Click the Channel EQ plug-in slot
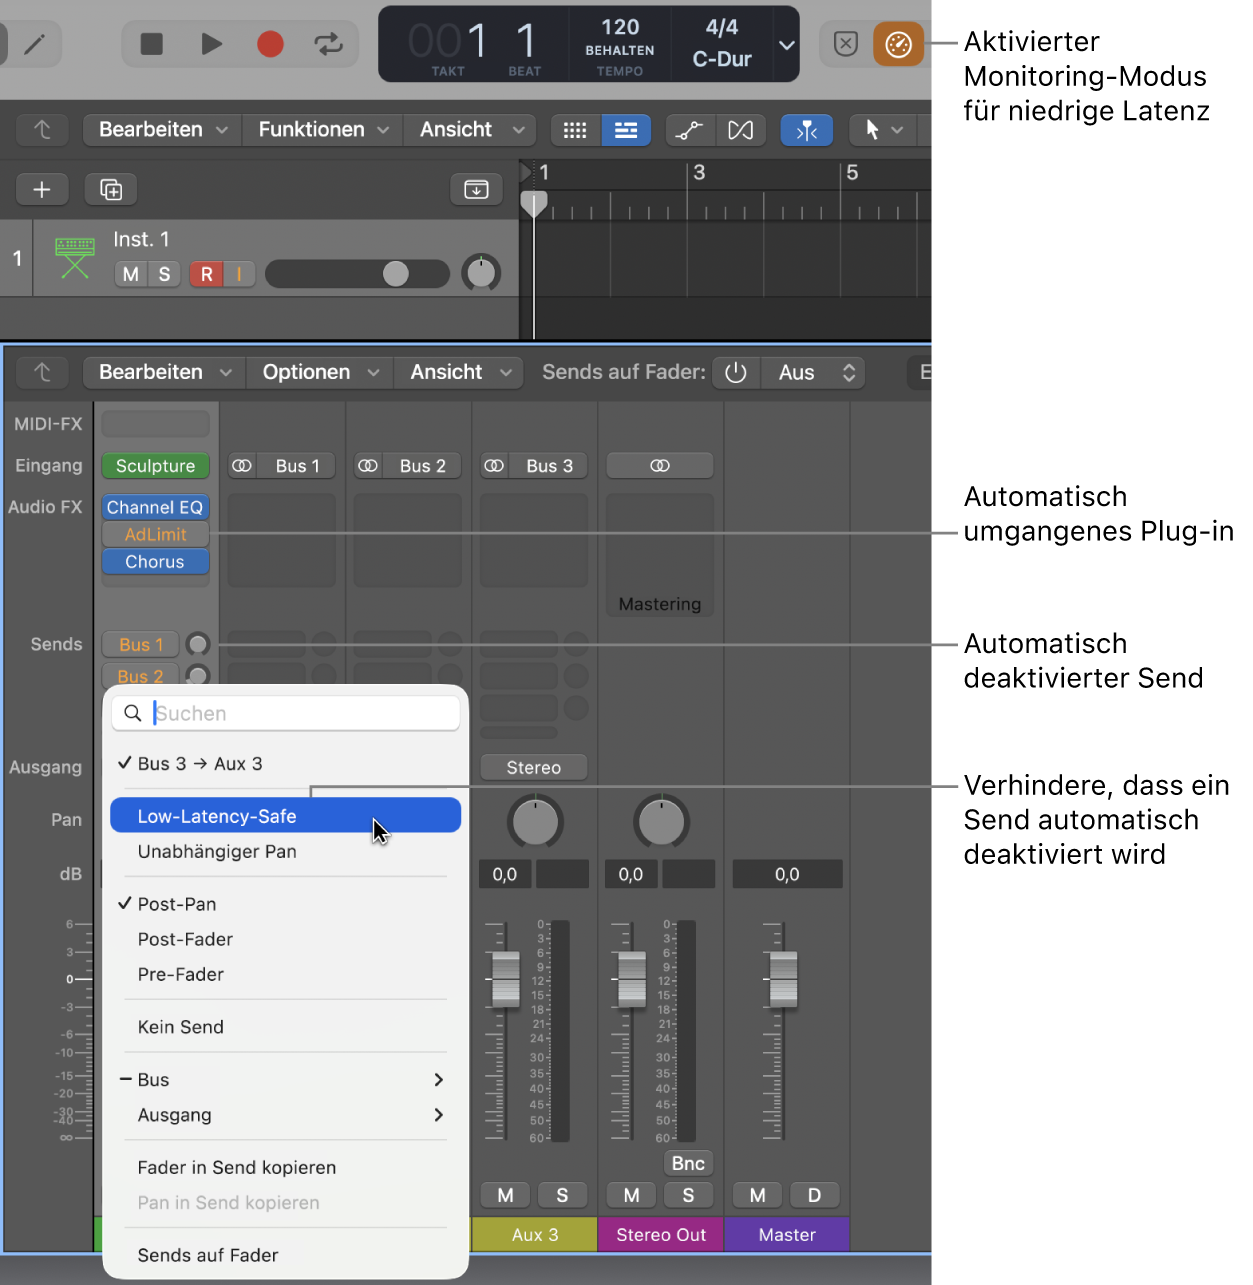This screenshot has width=1253, height=1285. 155,507
